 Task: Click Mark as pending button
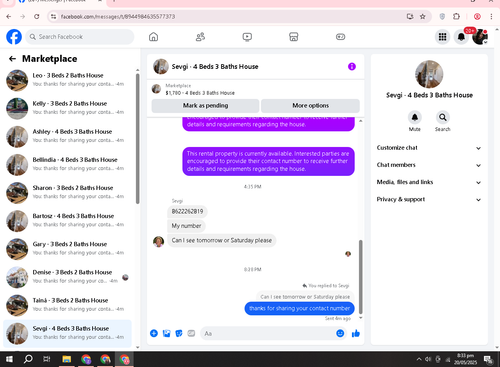pyautogui.click(x=205, y=106)
